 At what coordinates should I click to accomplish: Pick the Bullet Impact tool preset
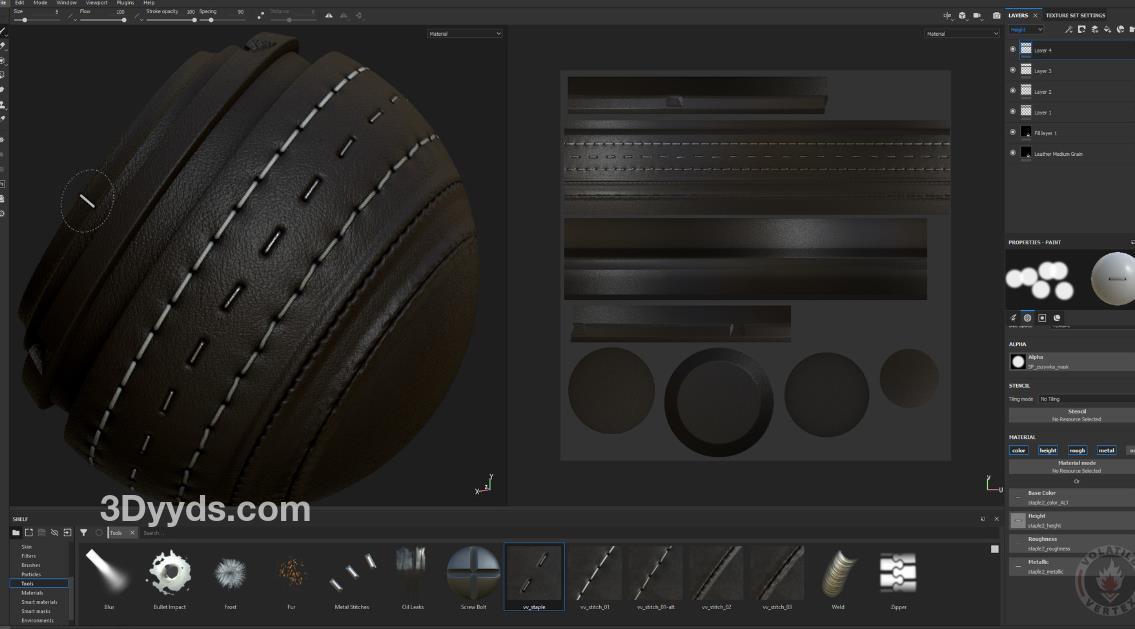169,574
